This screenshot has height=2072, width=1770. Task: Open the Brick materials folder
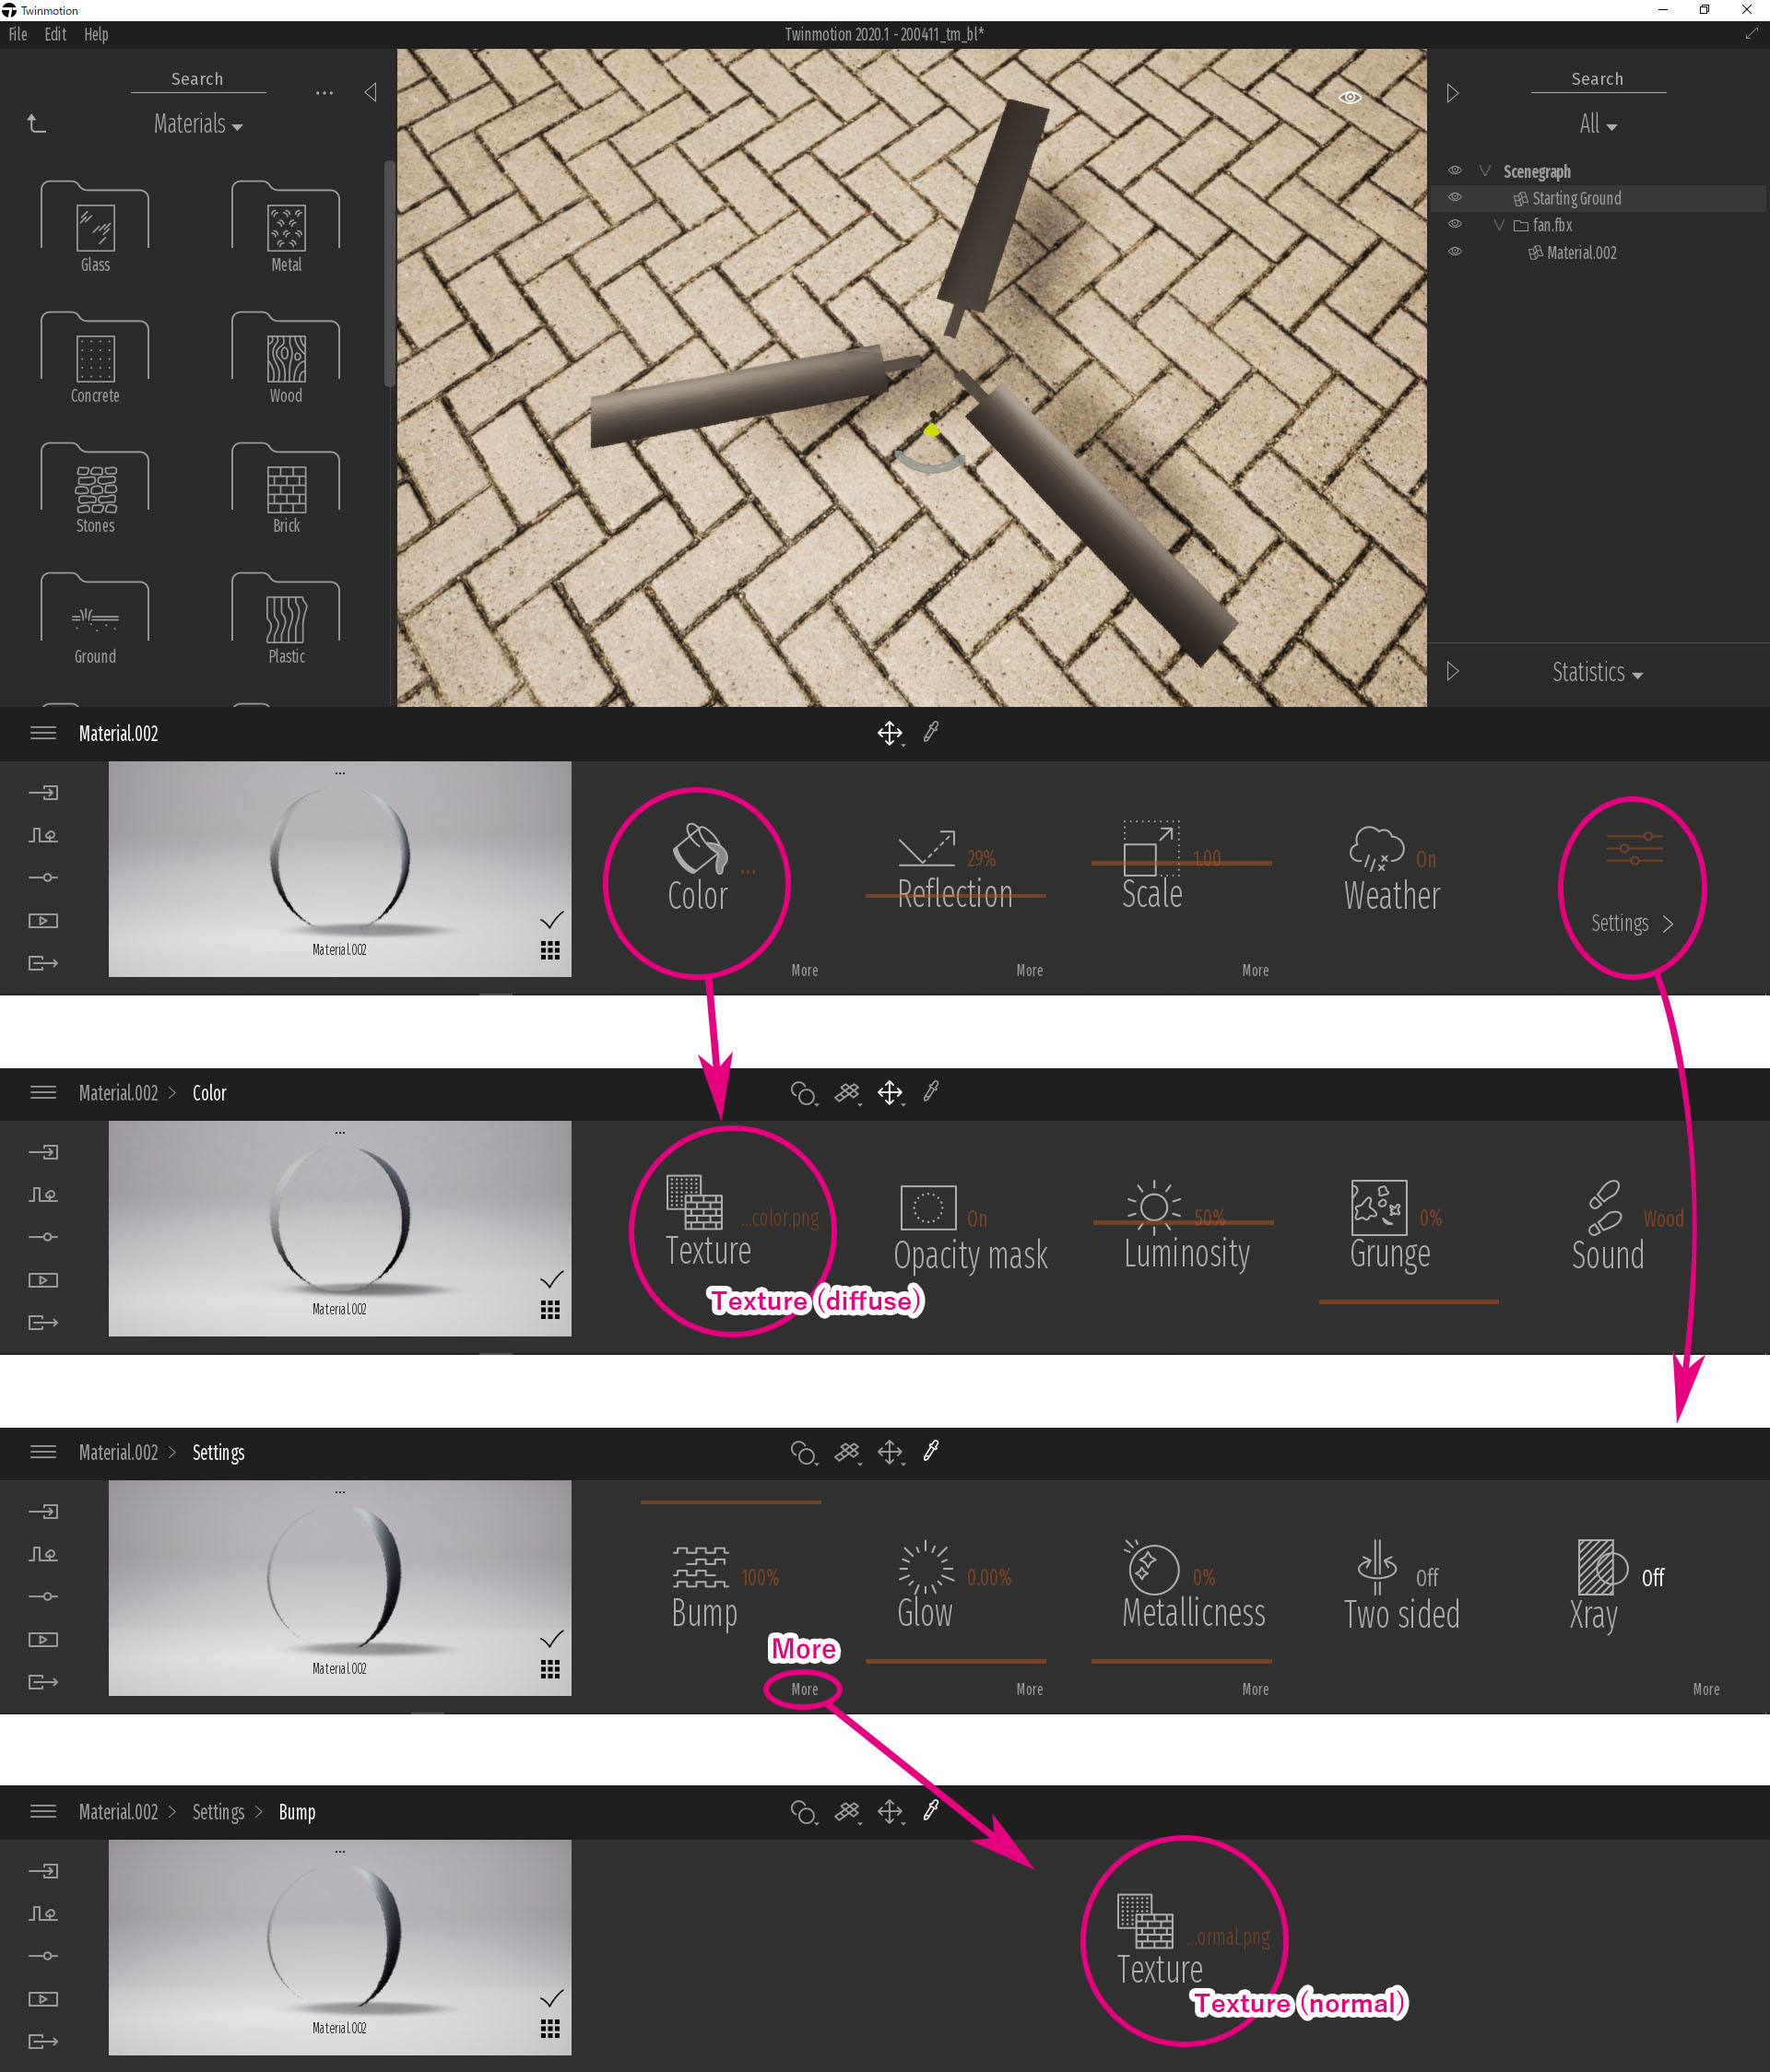pos(286,487)
